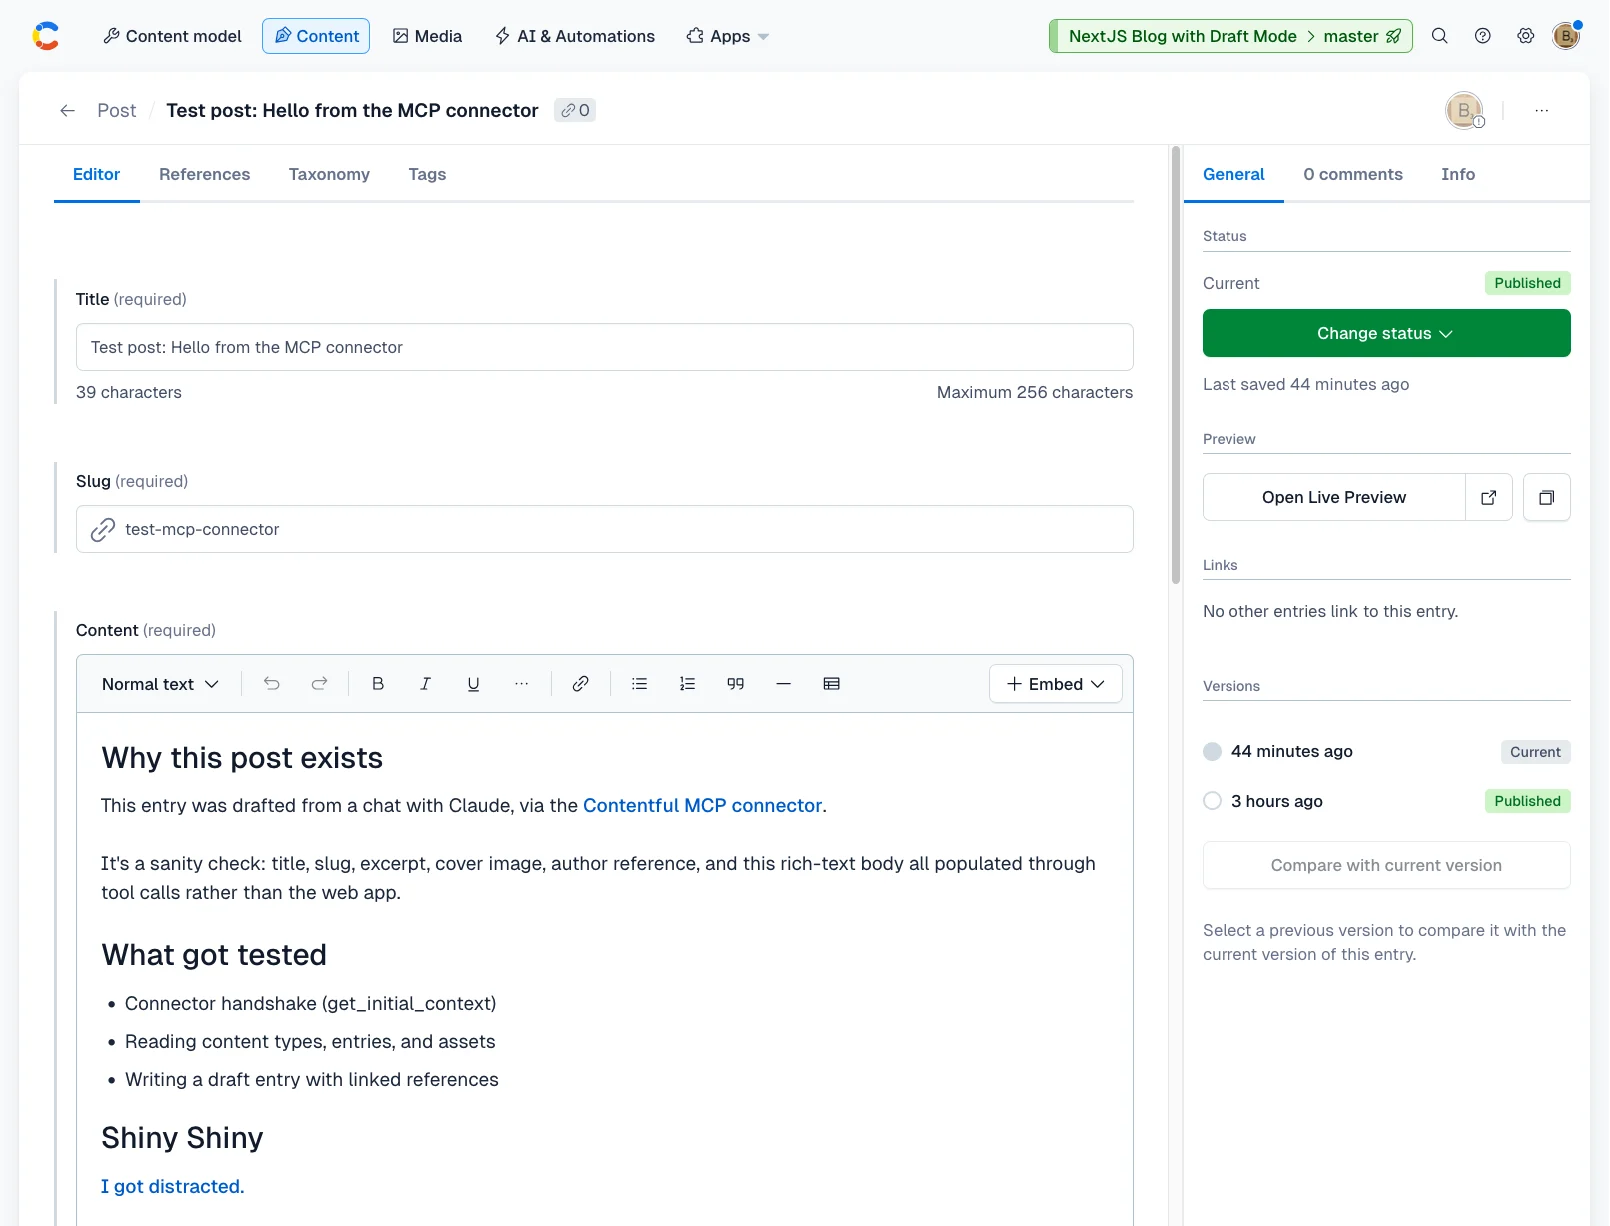Click the entry collaborator avatar B

[x=1464, y=110]
